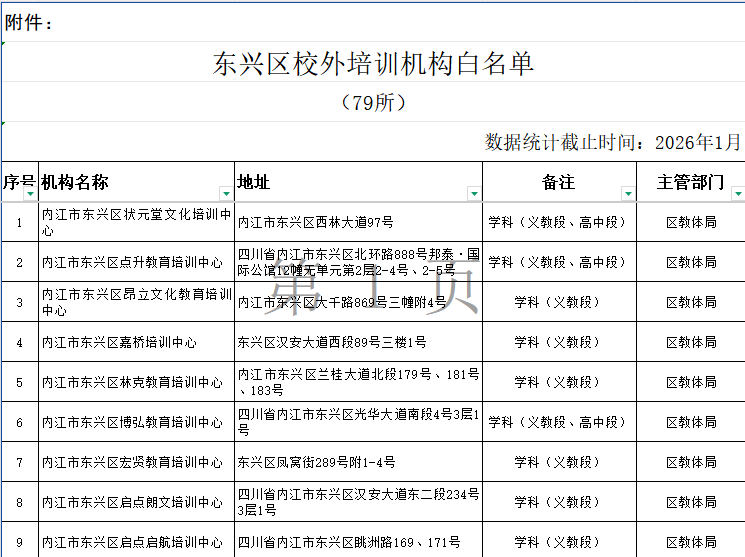745x557 pixels.
Task: Select the 备注 header cell
Action: click(x=559, y=182)
